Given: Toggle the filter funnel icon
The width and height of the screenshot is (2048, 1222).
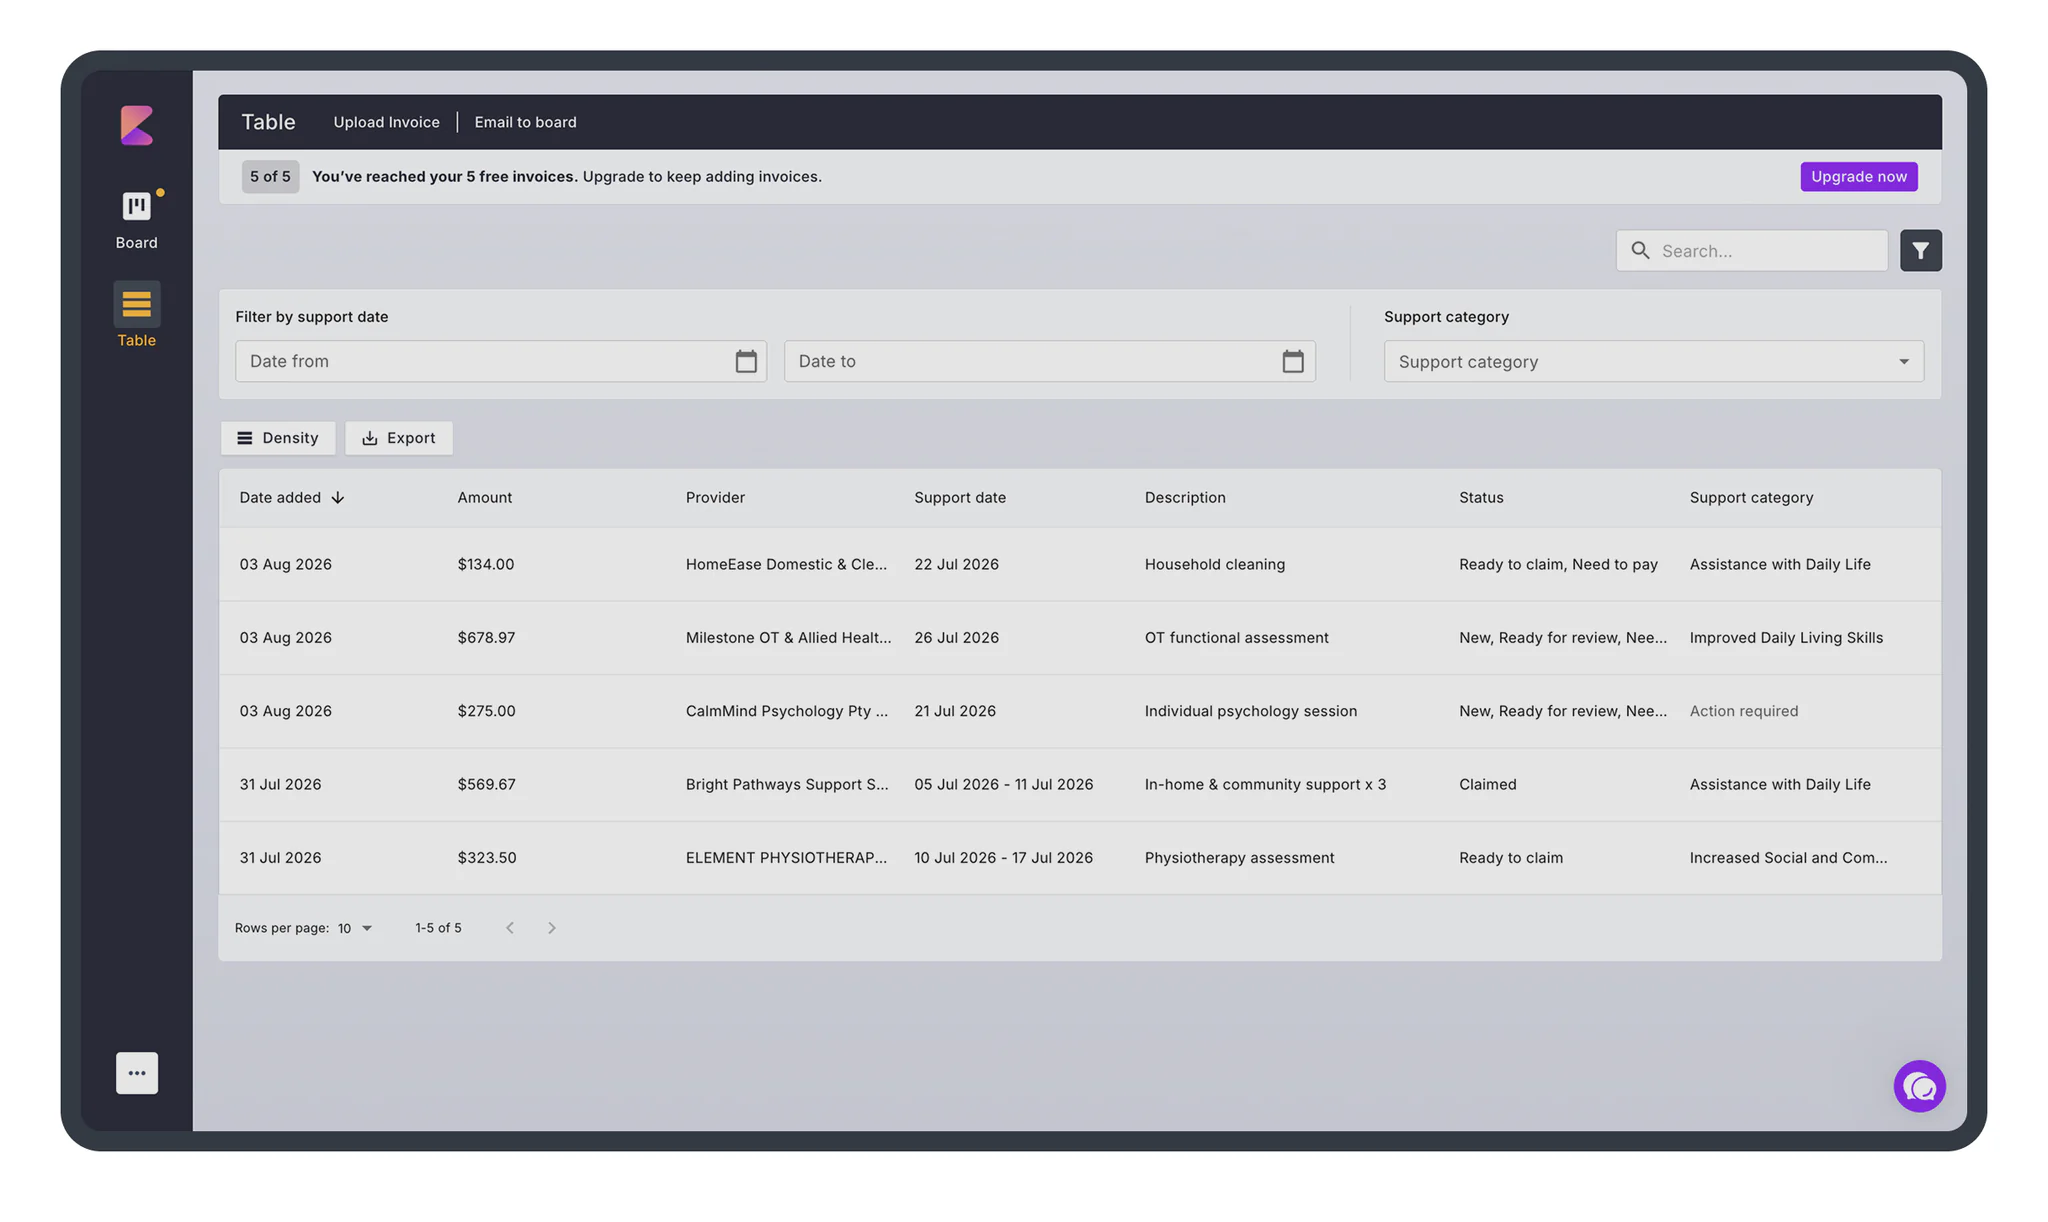Looking at the screenshot, I should click(1921, 251).
